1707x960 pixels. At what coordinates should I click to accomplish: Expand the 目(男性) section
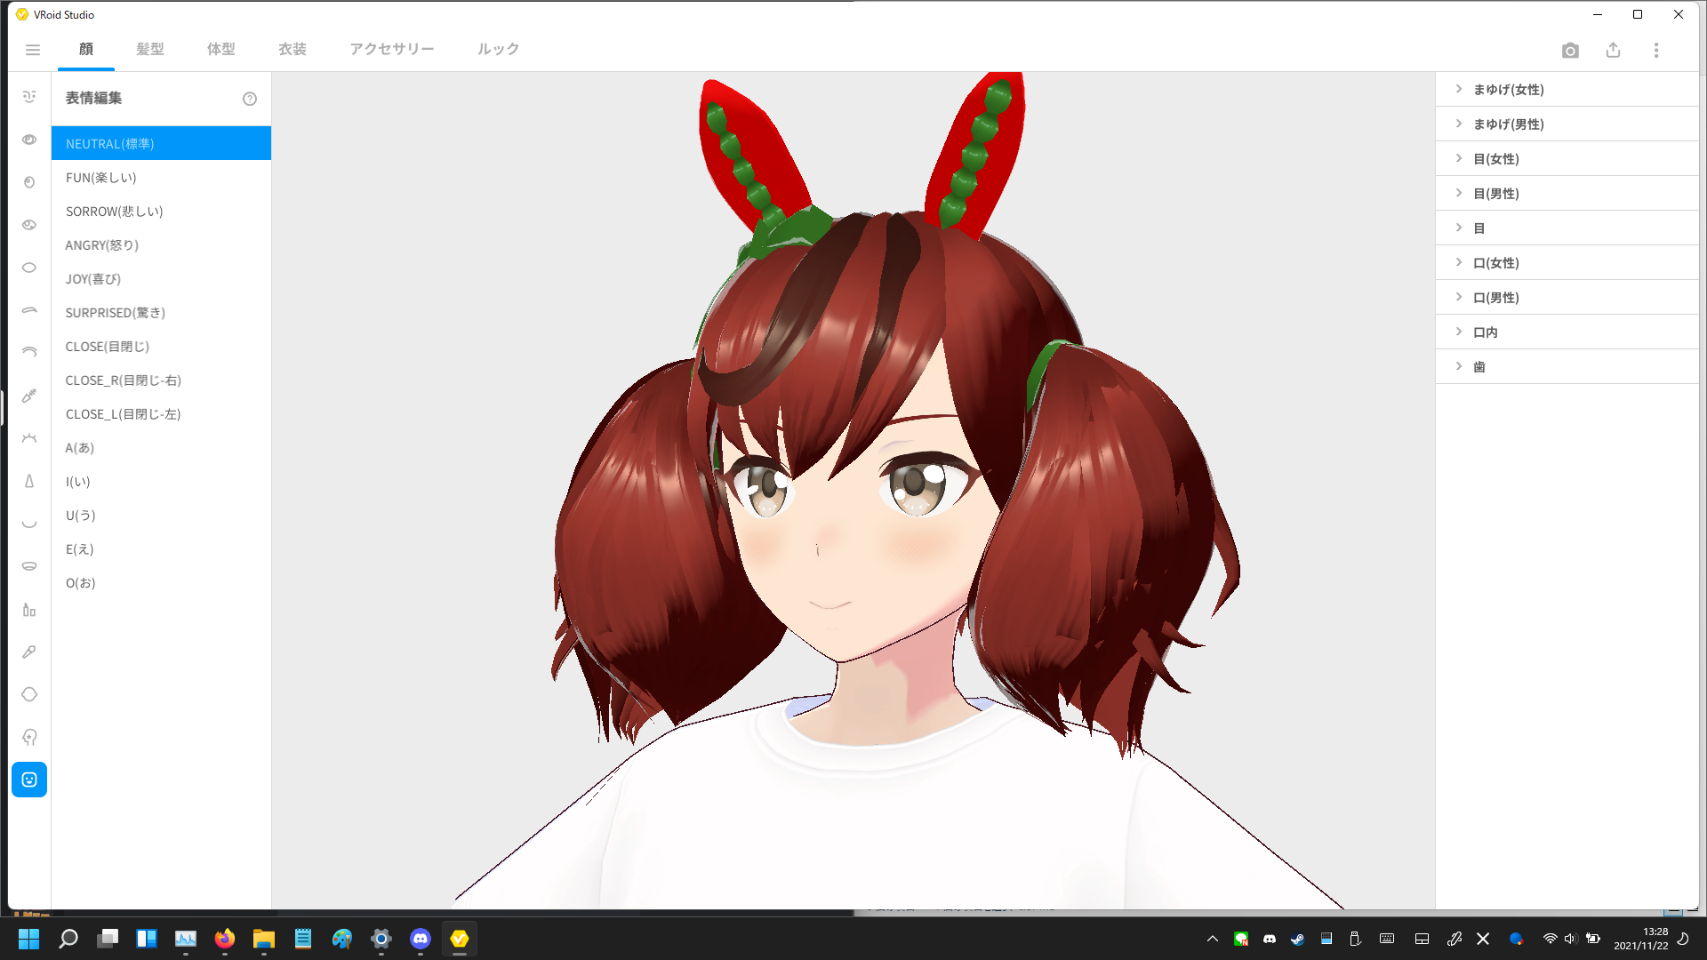(1567, 193)
